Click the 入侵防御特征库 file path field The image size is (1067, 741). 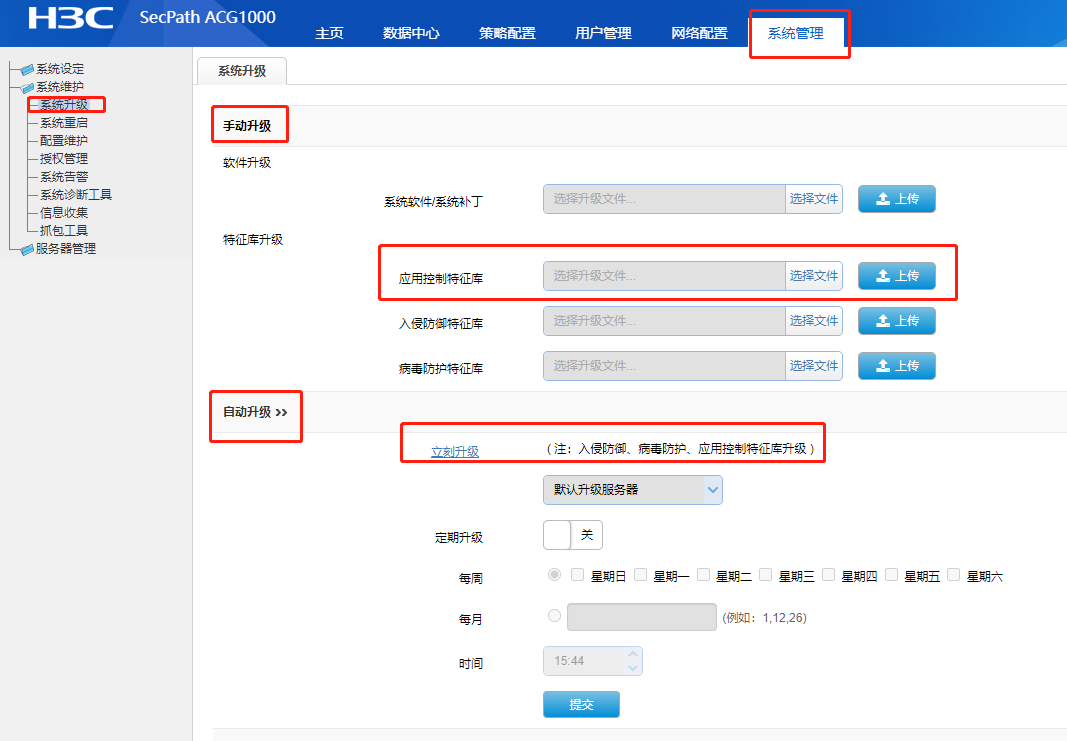pos(664,320)
